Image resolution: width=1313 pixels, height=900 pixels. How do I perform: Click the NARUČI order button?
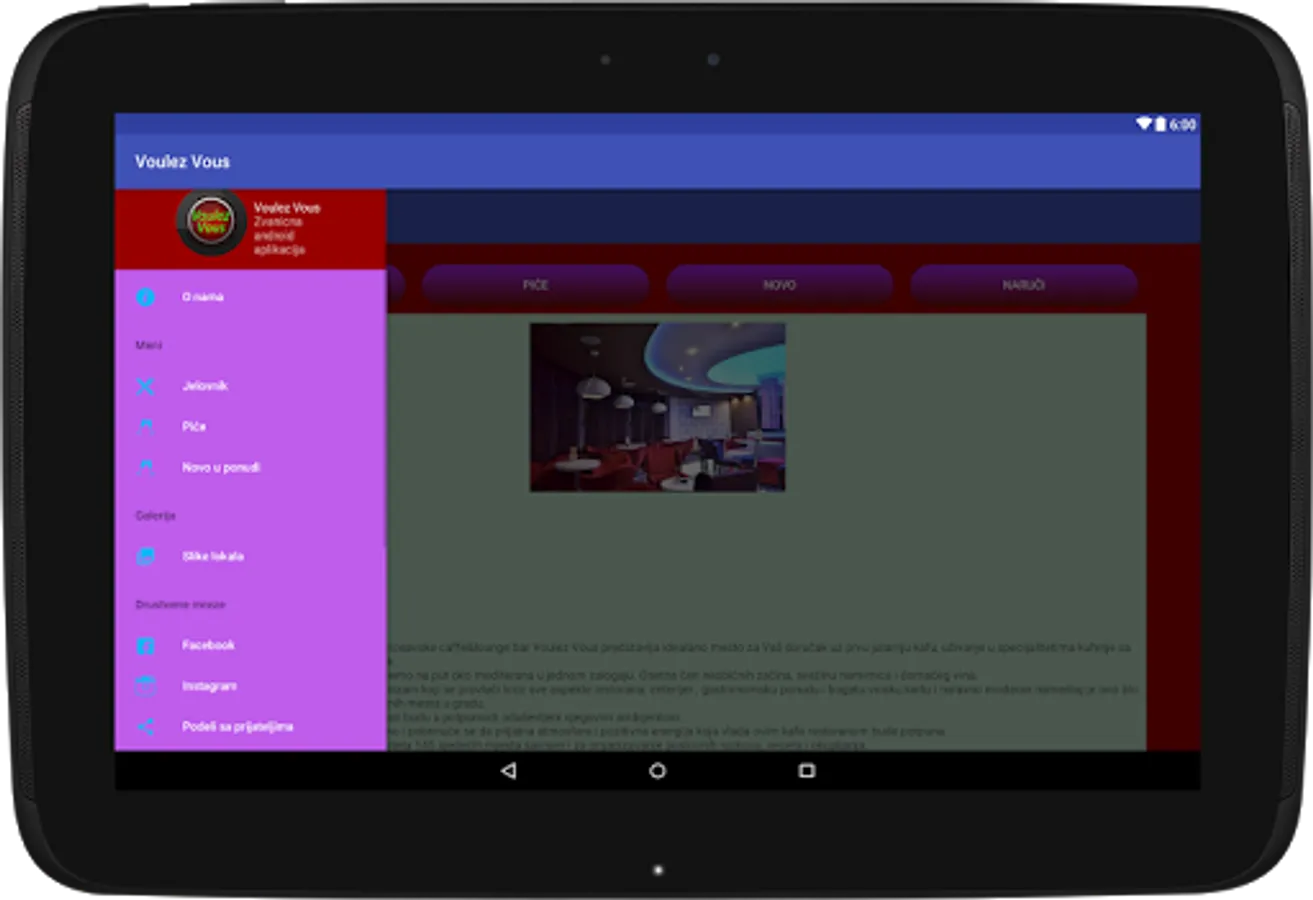(1024, 285)
